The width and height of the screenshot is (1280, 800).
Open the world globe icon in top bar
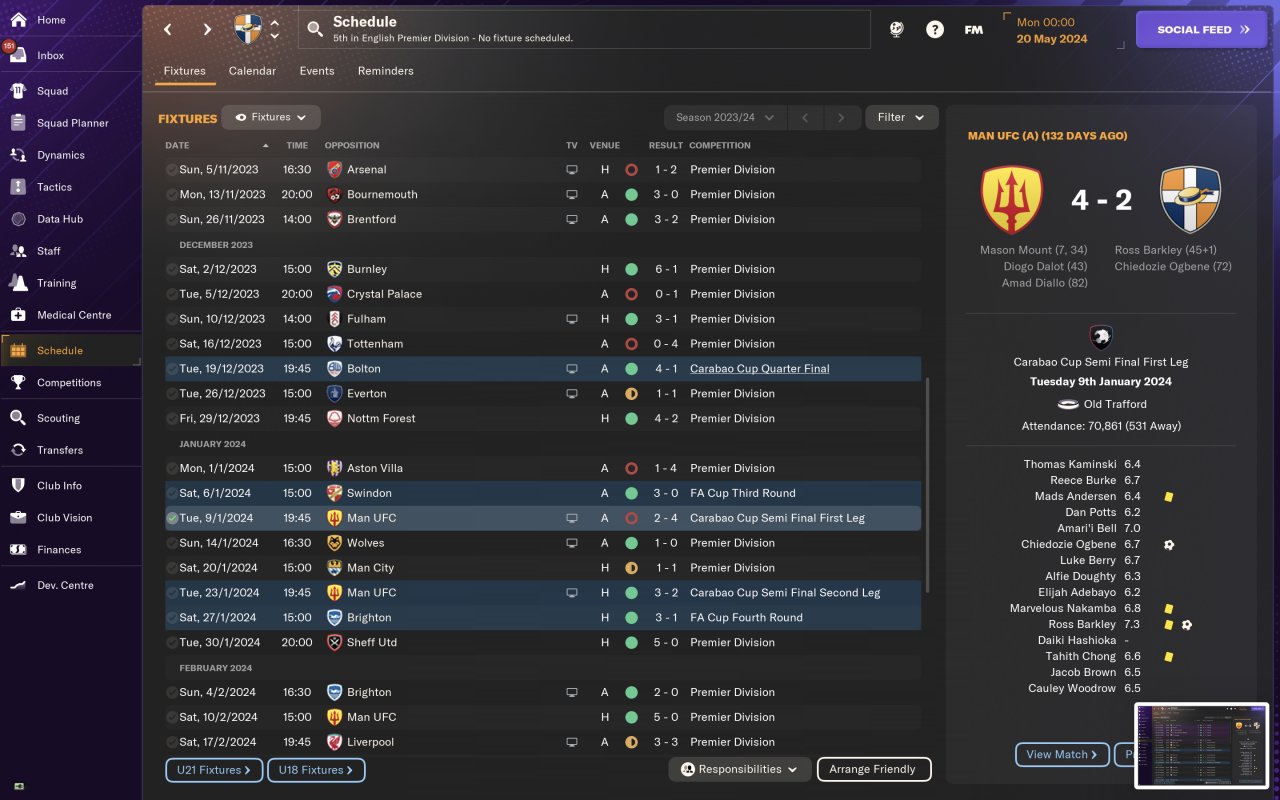click(x=896, y=30)
